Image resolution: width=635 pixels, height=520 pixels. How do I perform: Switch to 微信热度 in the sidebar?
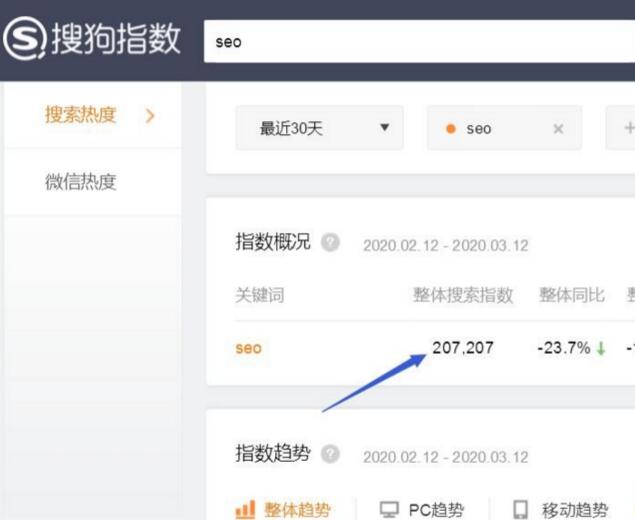click(x=93, y=181)
